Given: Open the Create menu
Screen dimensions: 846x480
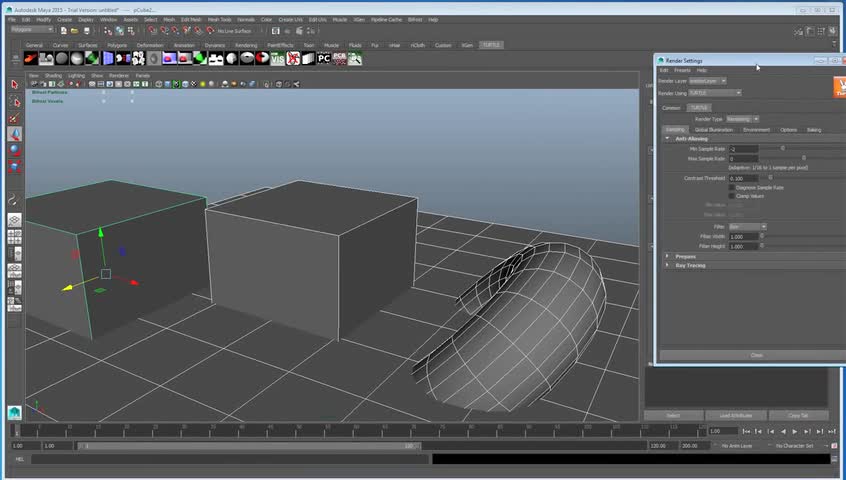Looking at the screenshot, I should point(65,19).
